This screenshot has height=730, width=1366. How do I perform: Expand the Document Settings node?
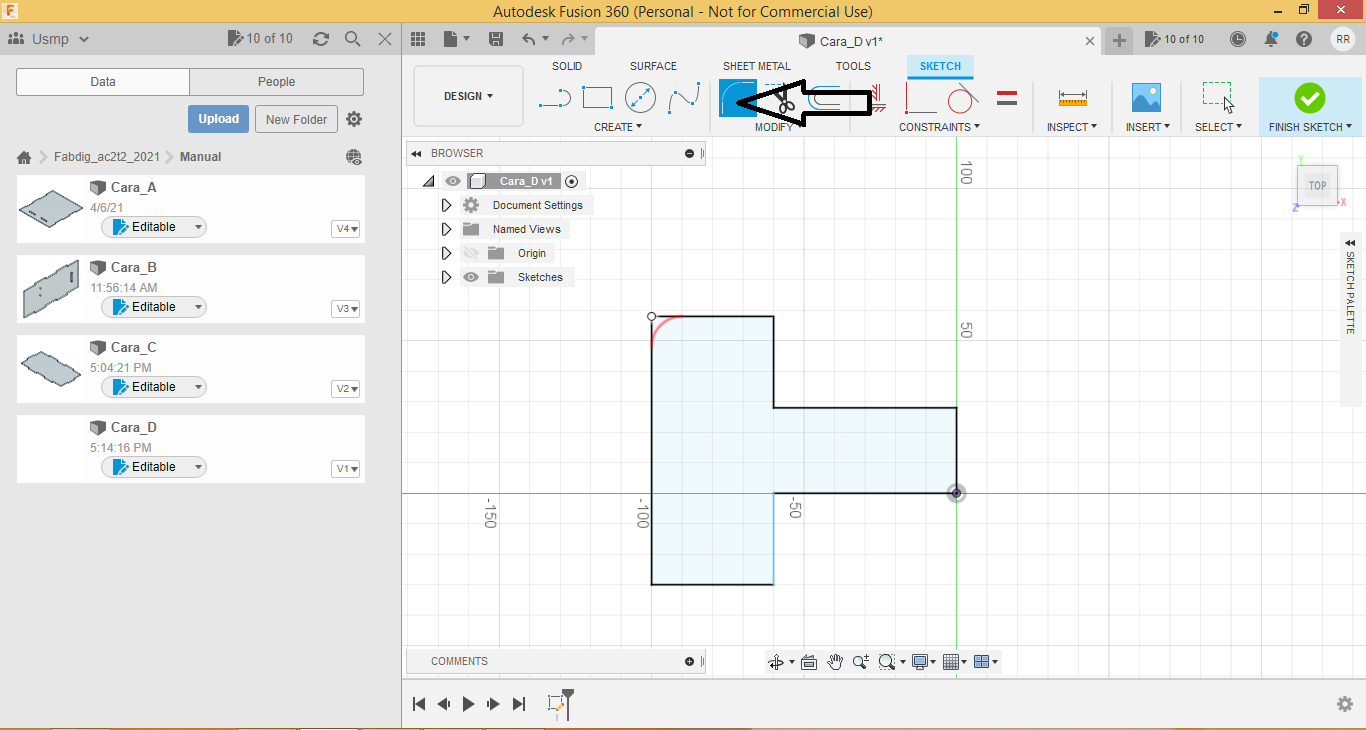pyautogui.click(x=446, y=205)
